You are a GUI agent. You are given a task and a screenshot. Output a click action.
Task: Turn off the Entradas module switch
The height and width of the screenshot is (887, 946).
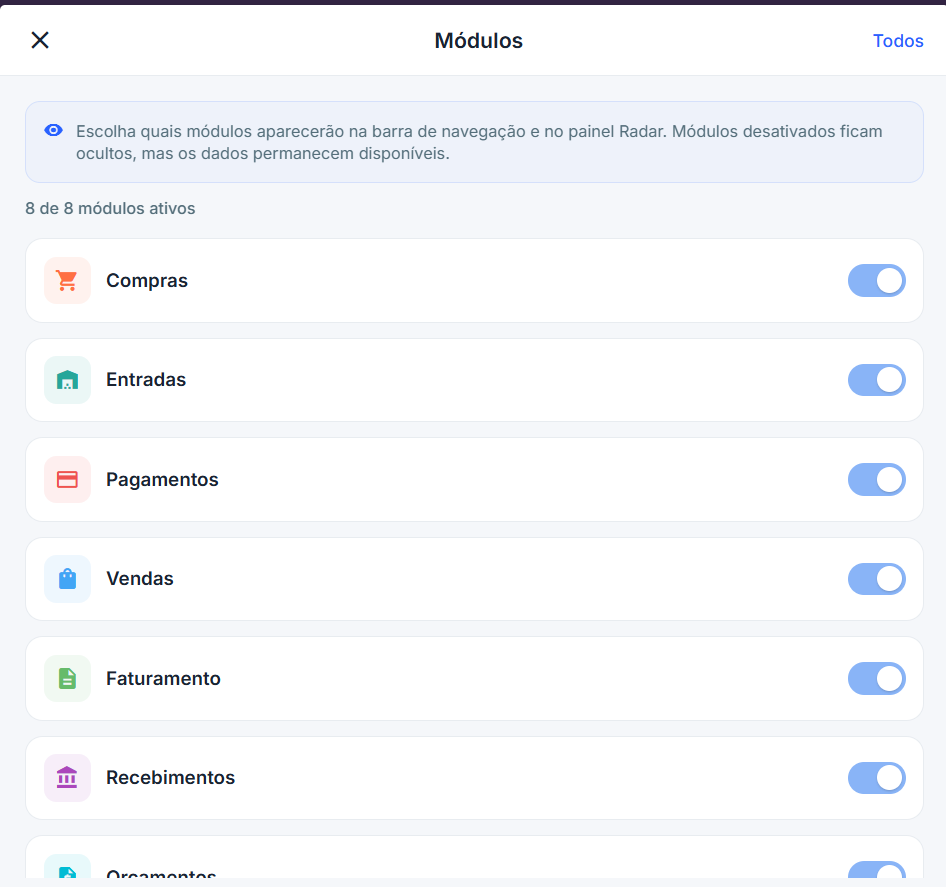point(876,380)
